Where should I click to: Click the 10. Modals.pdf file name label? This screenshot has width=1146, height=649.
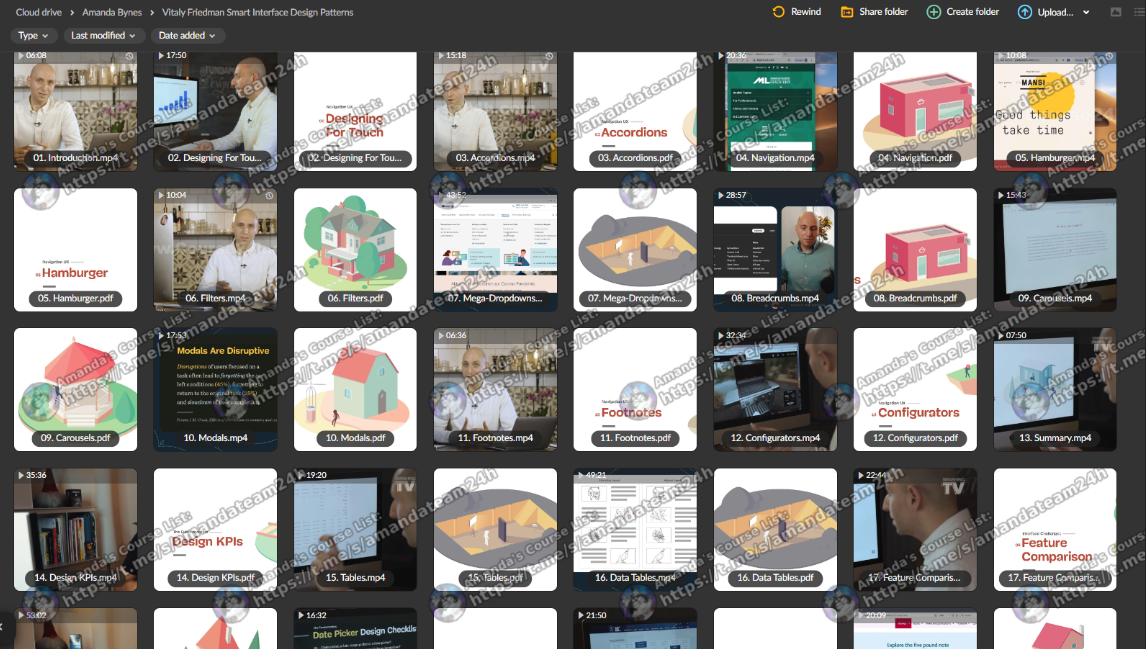[355, 438]
